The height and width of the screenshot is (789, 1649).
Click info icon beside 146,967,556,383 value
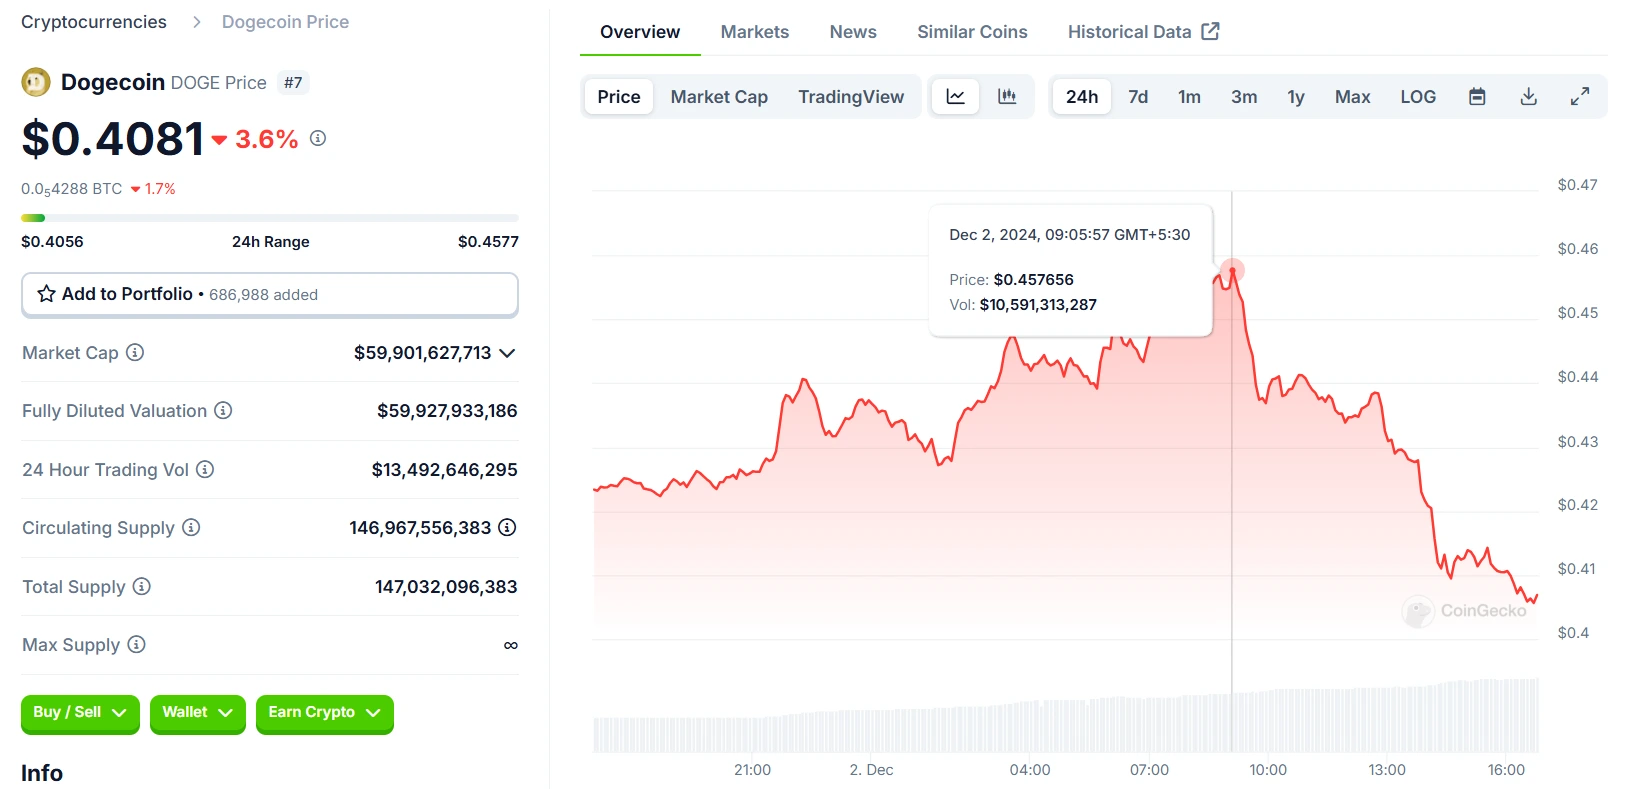click(507, 527)
